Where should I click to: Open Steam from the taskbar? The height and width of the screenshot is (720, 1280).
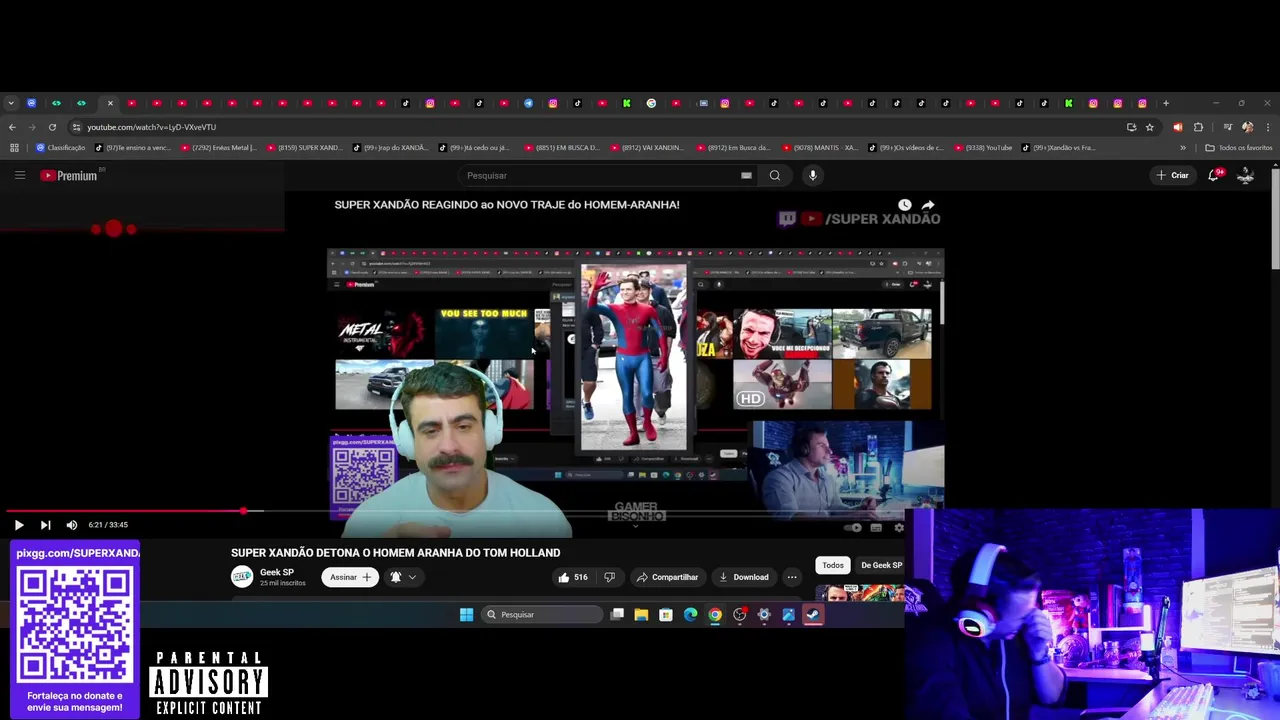(x=813, y=615)
